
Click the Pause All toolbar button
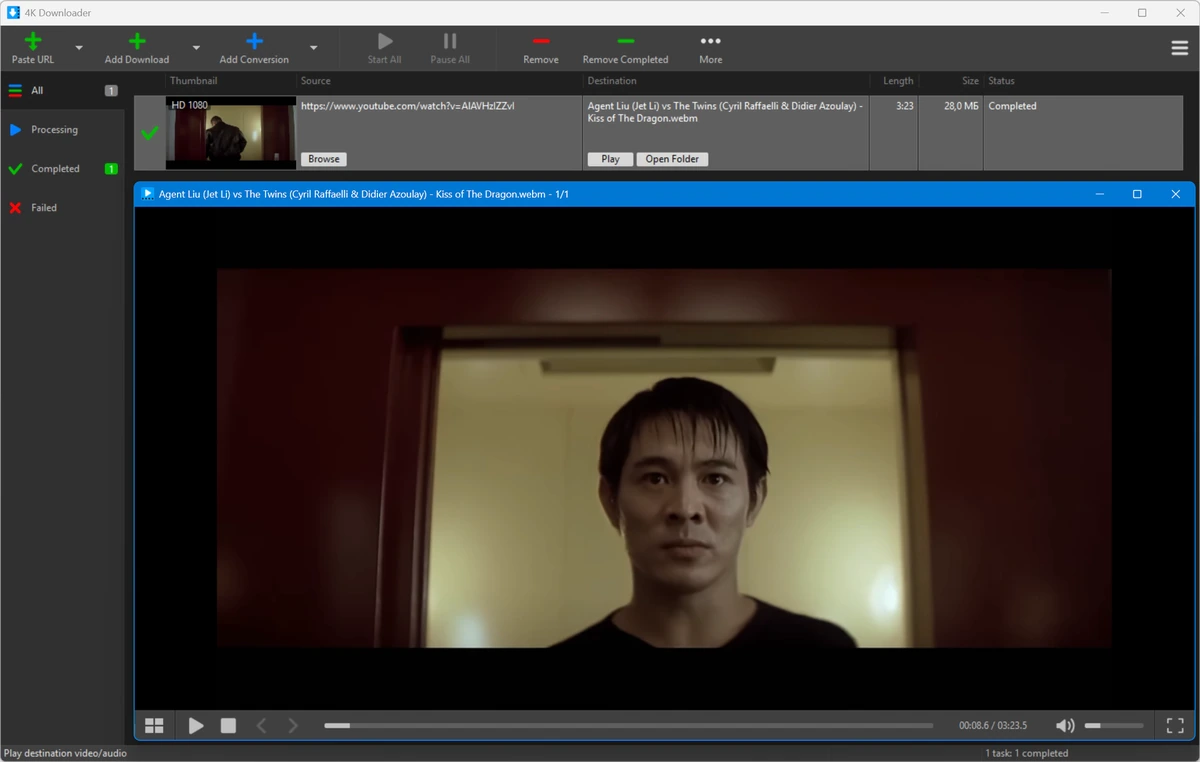450,48
